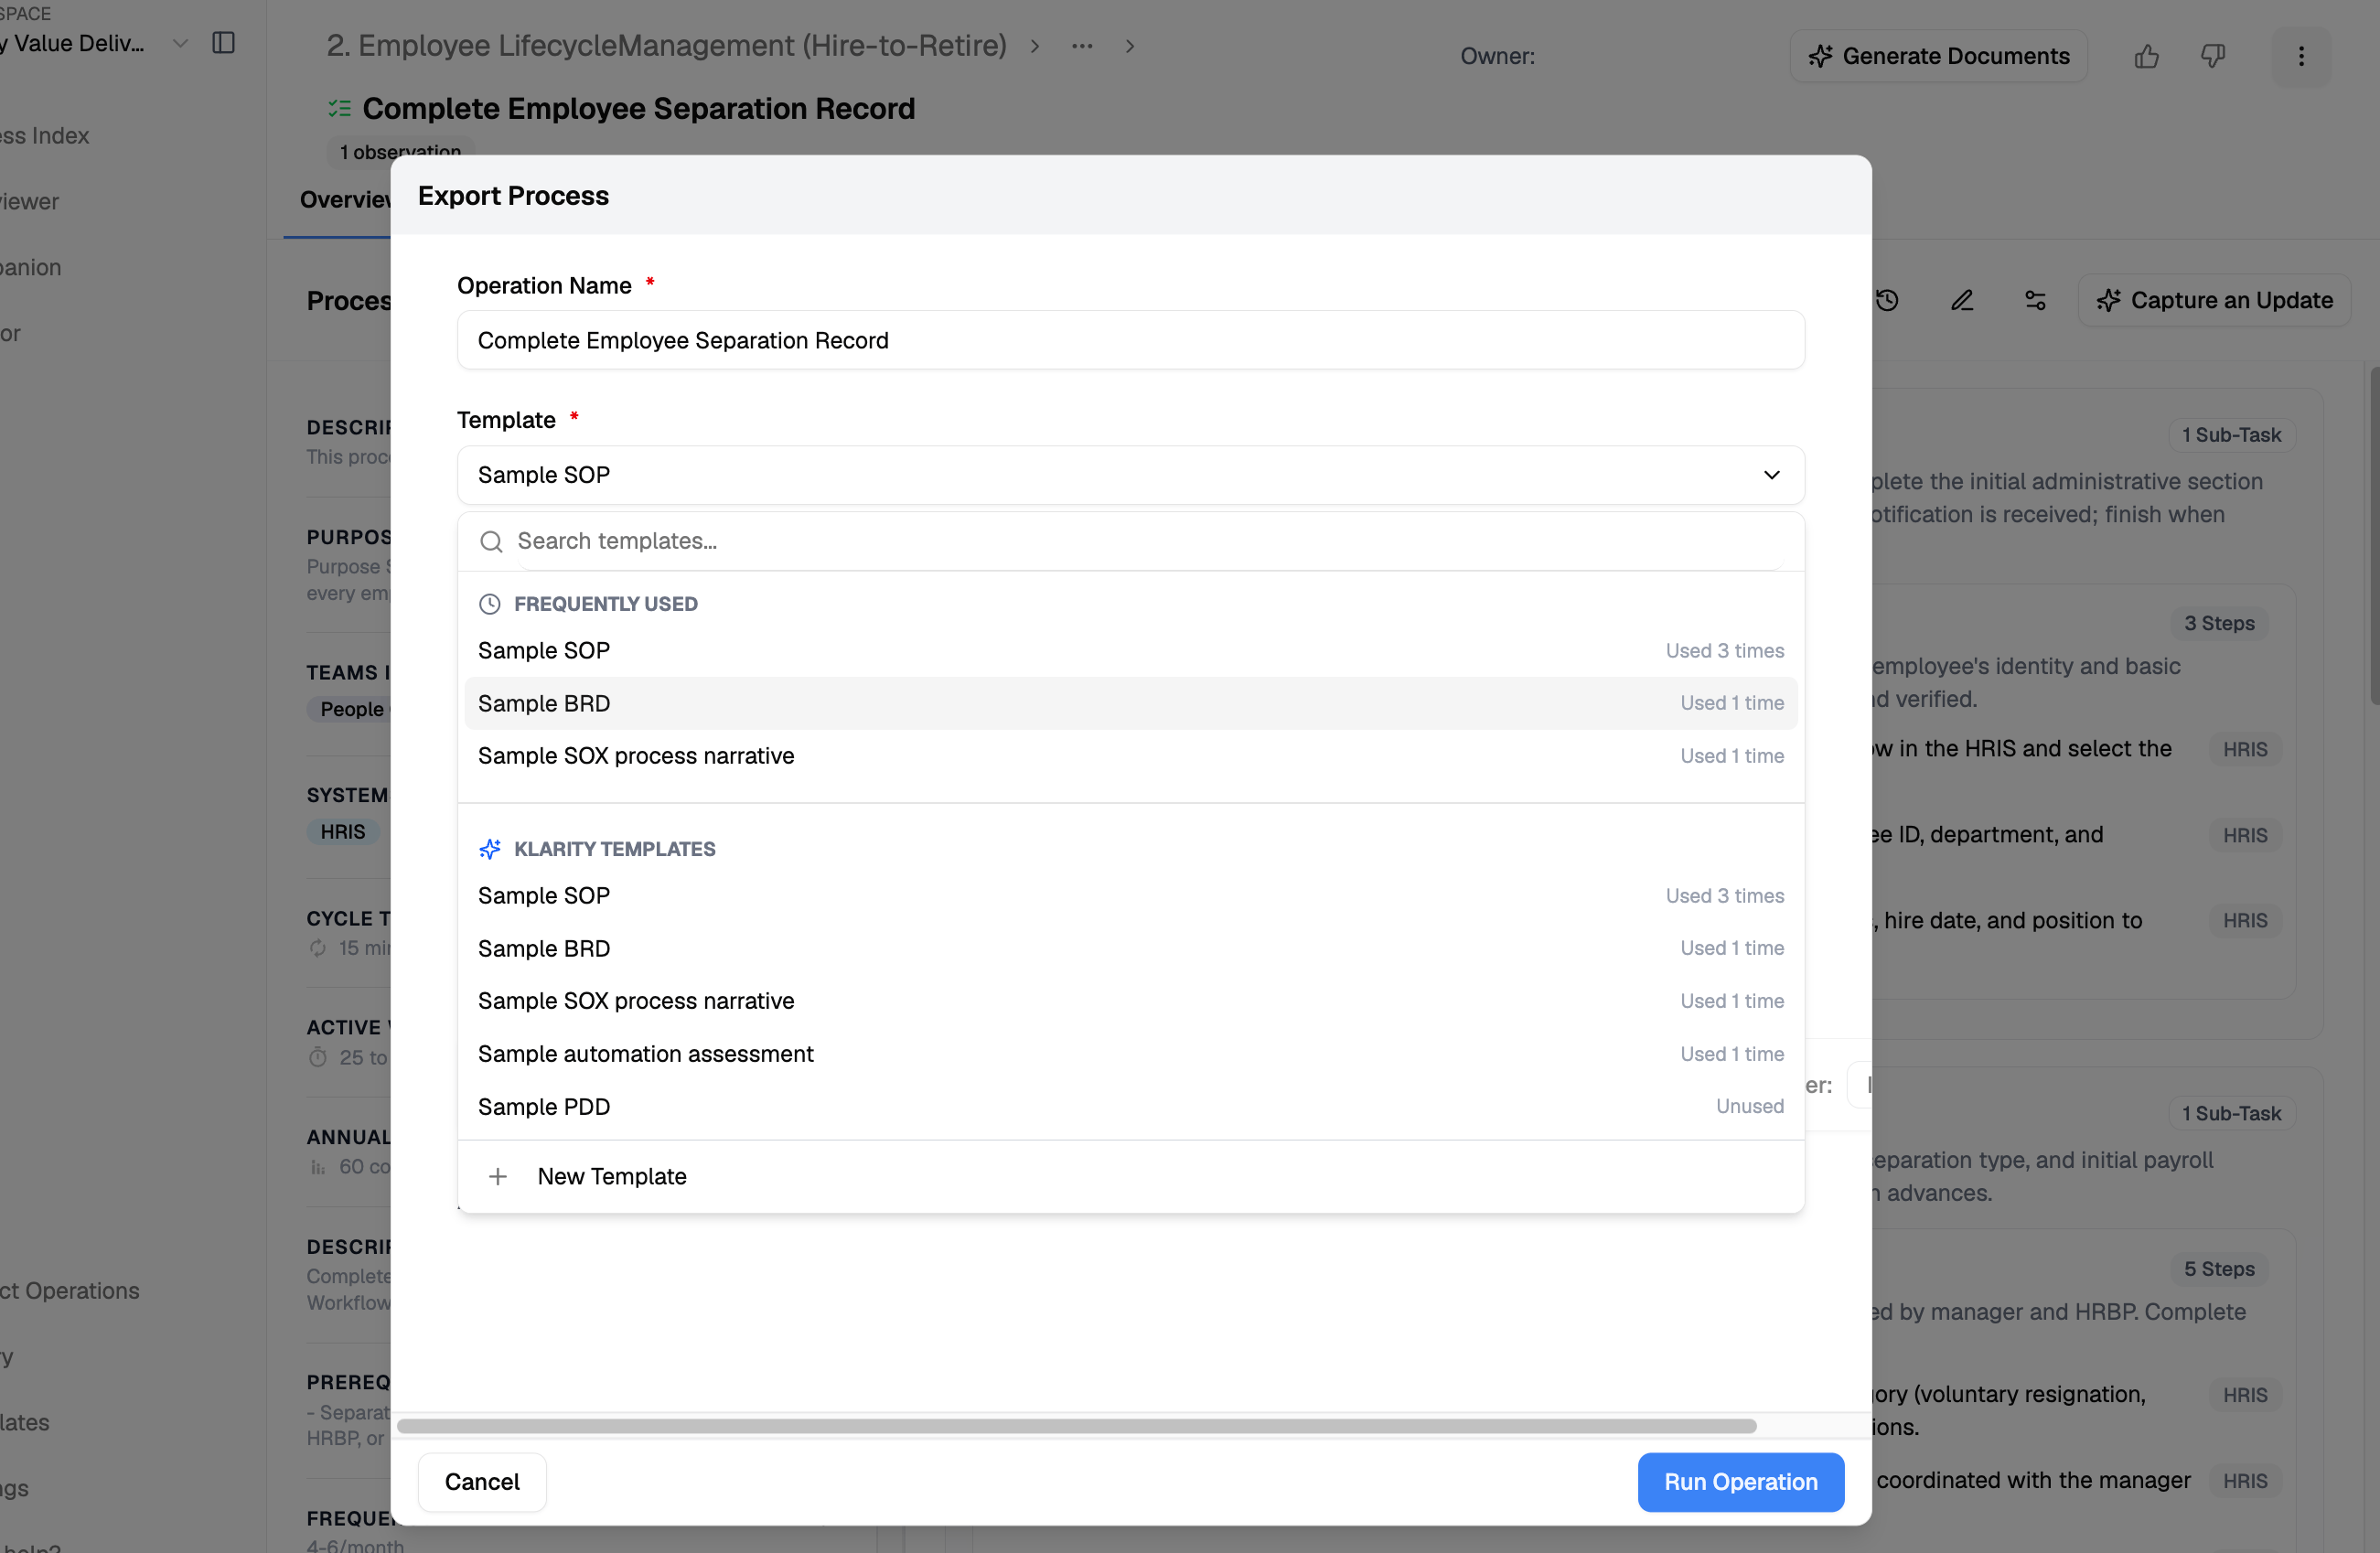
Task: Click the Search templates field
Action: coord(1150,541)
